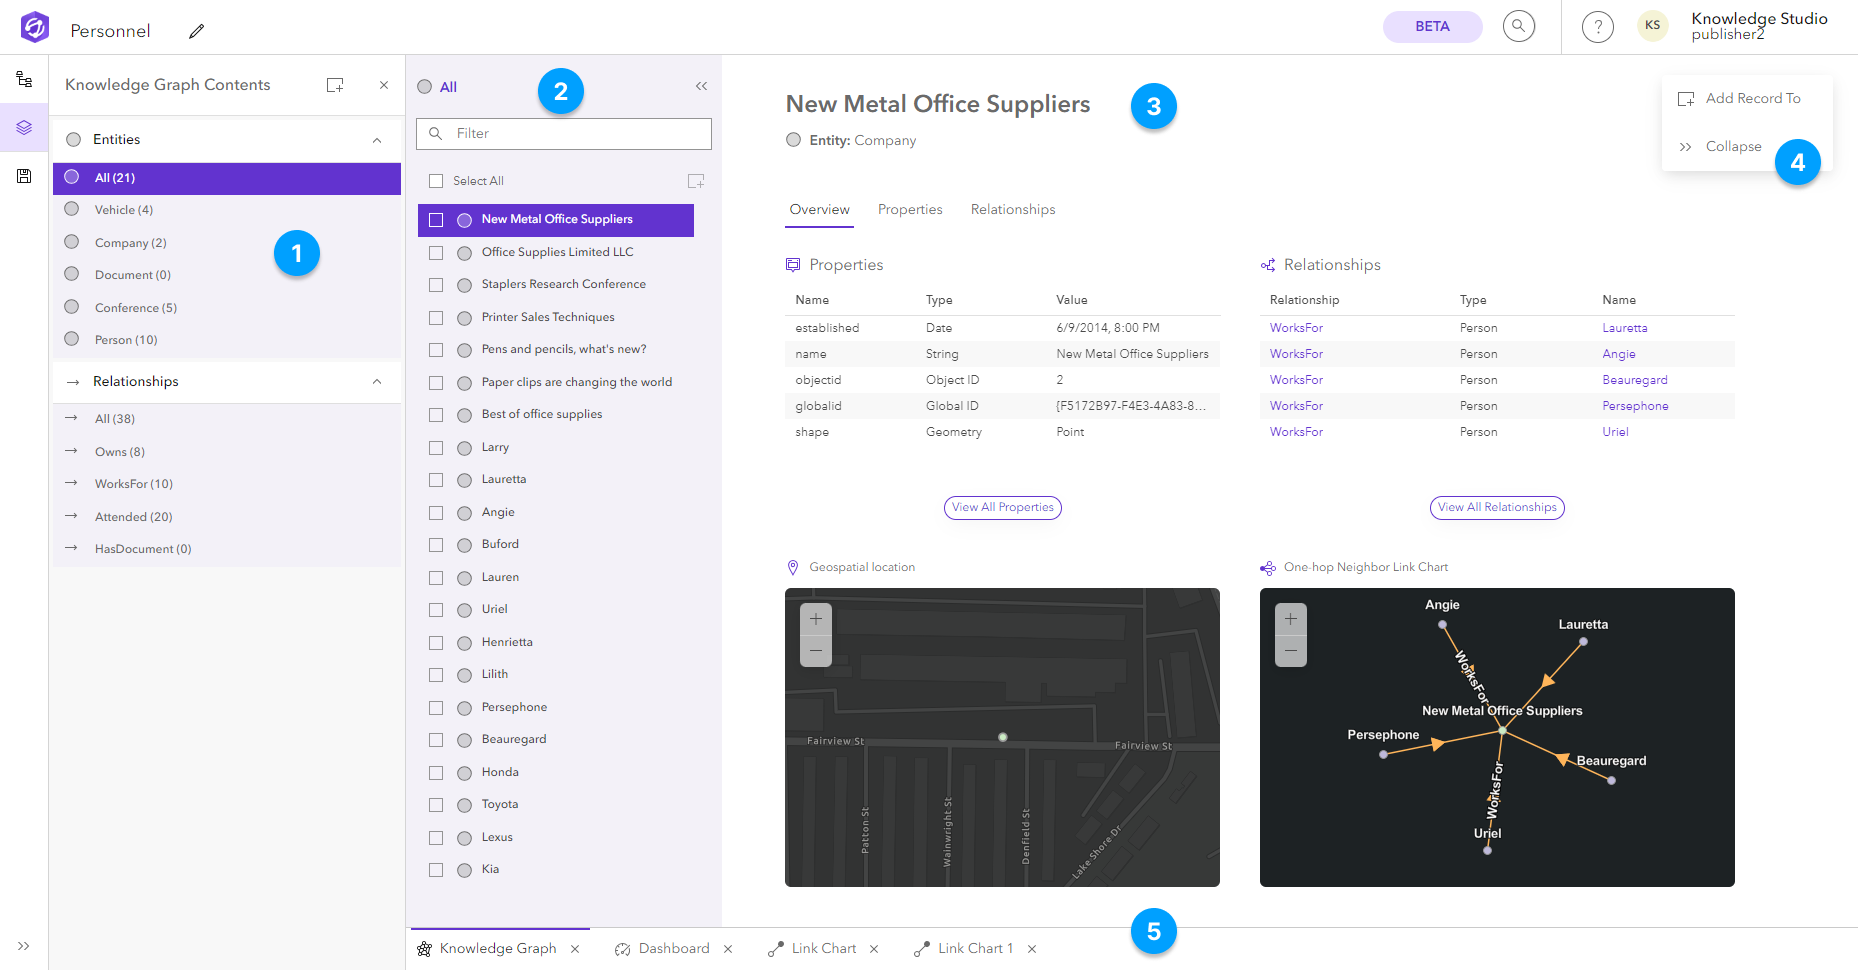Tick the checkbox for Office Supplies Limited LLC
The width and height of the screenshot is (1858, 970).
(436, 253)
